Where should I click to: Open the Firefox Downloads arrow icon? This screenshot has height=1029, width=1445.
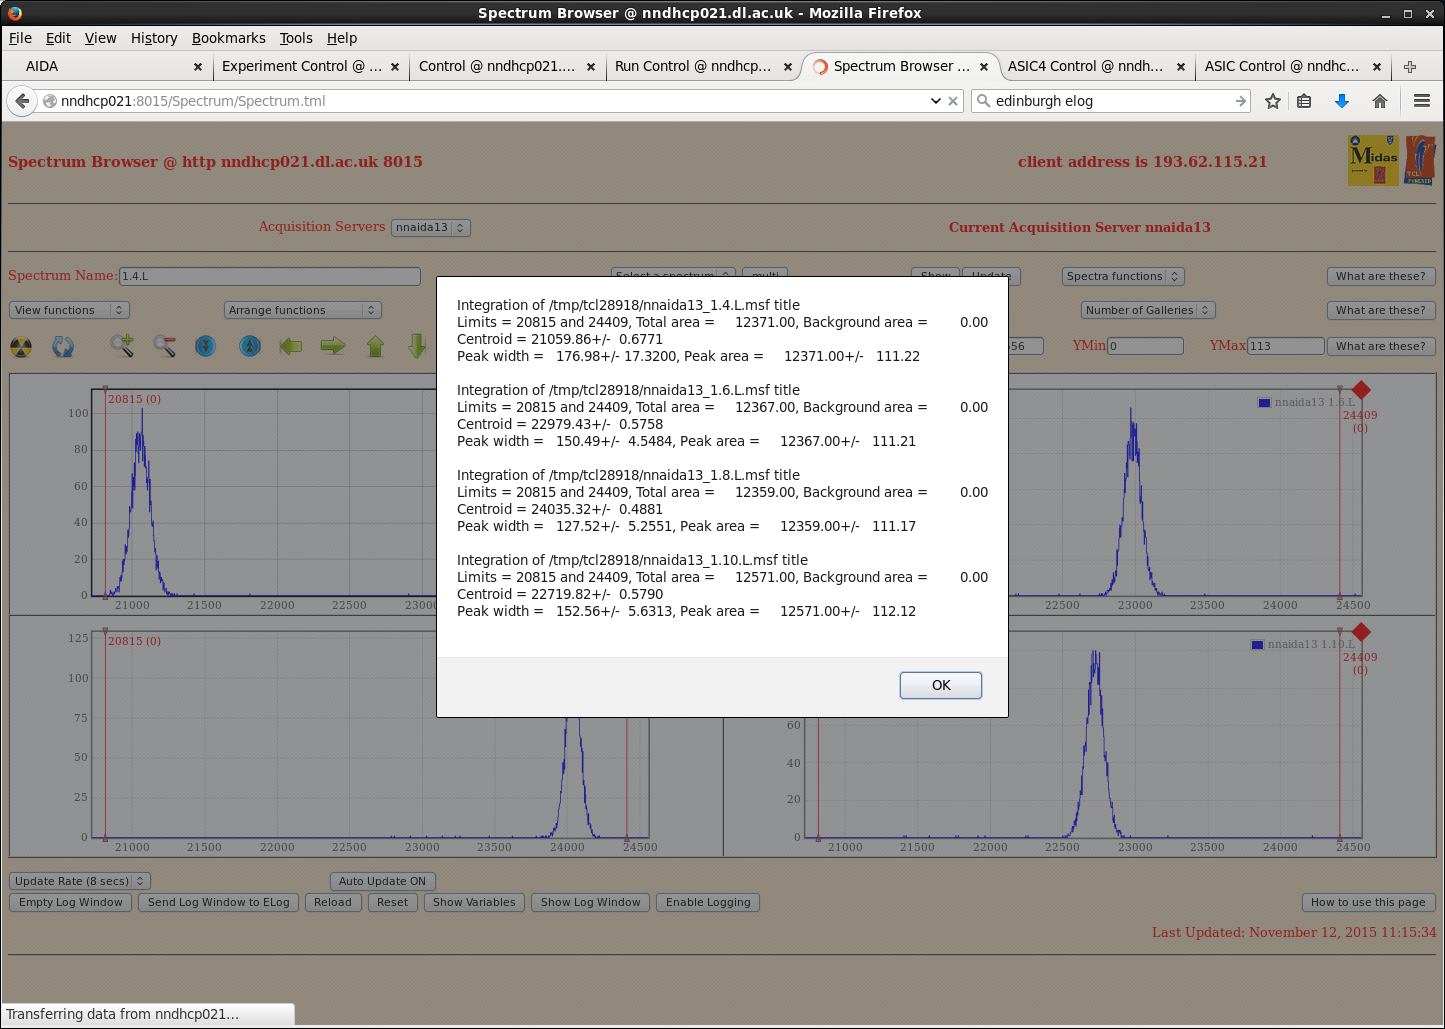(1342, 101)
